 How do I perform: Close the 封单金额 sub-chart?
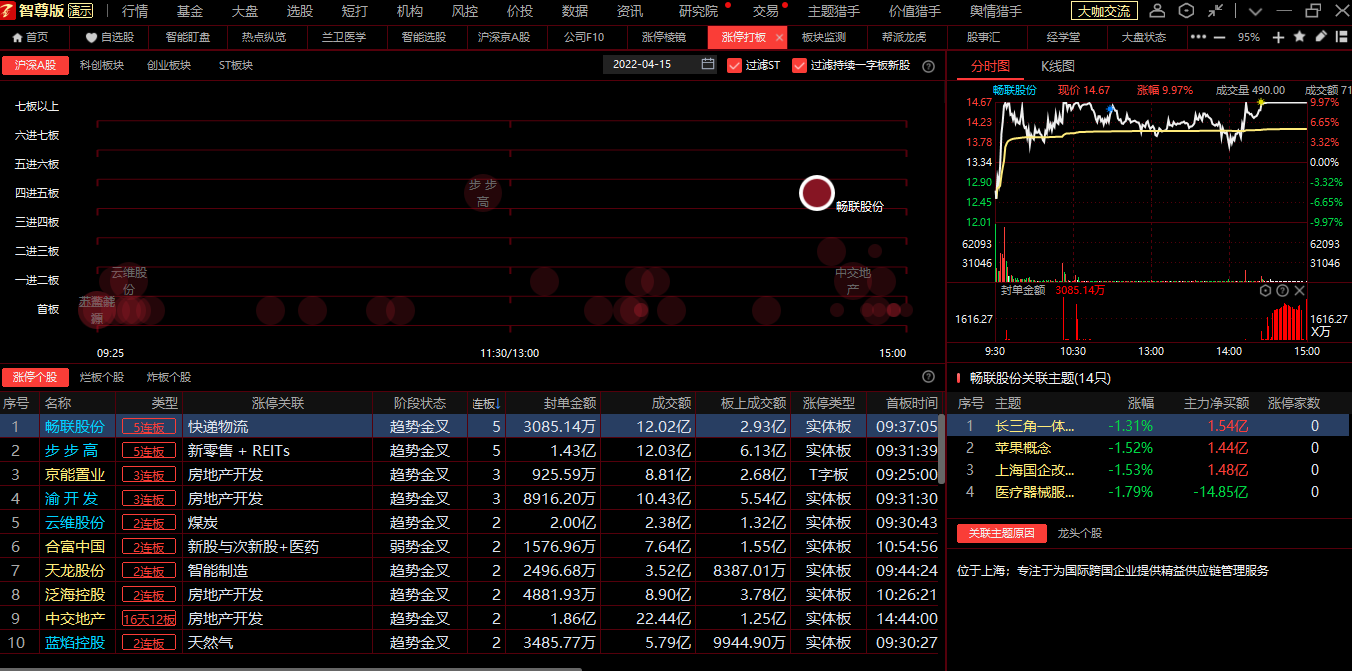pyautogui.click(x=1299, y=290)
